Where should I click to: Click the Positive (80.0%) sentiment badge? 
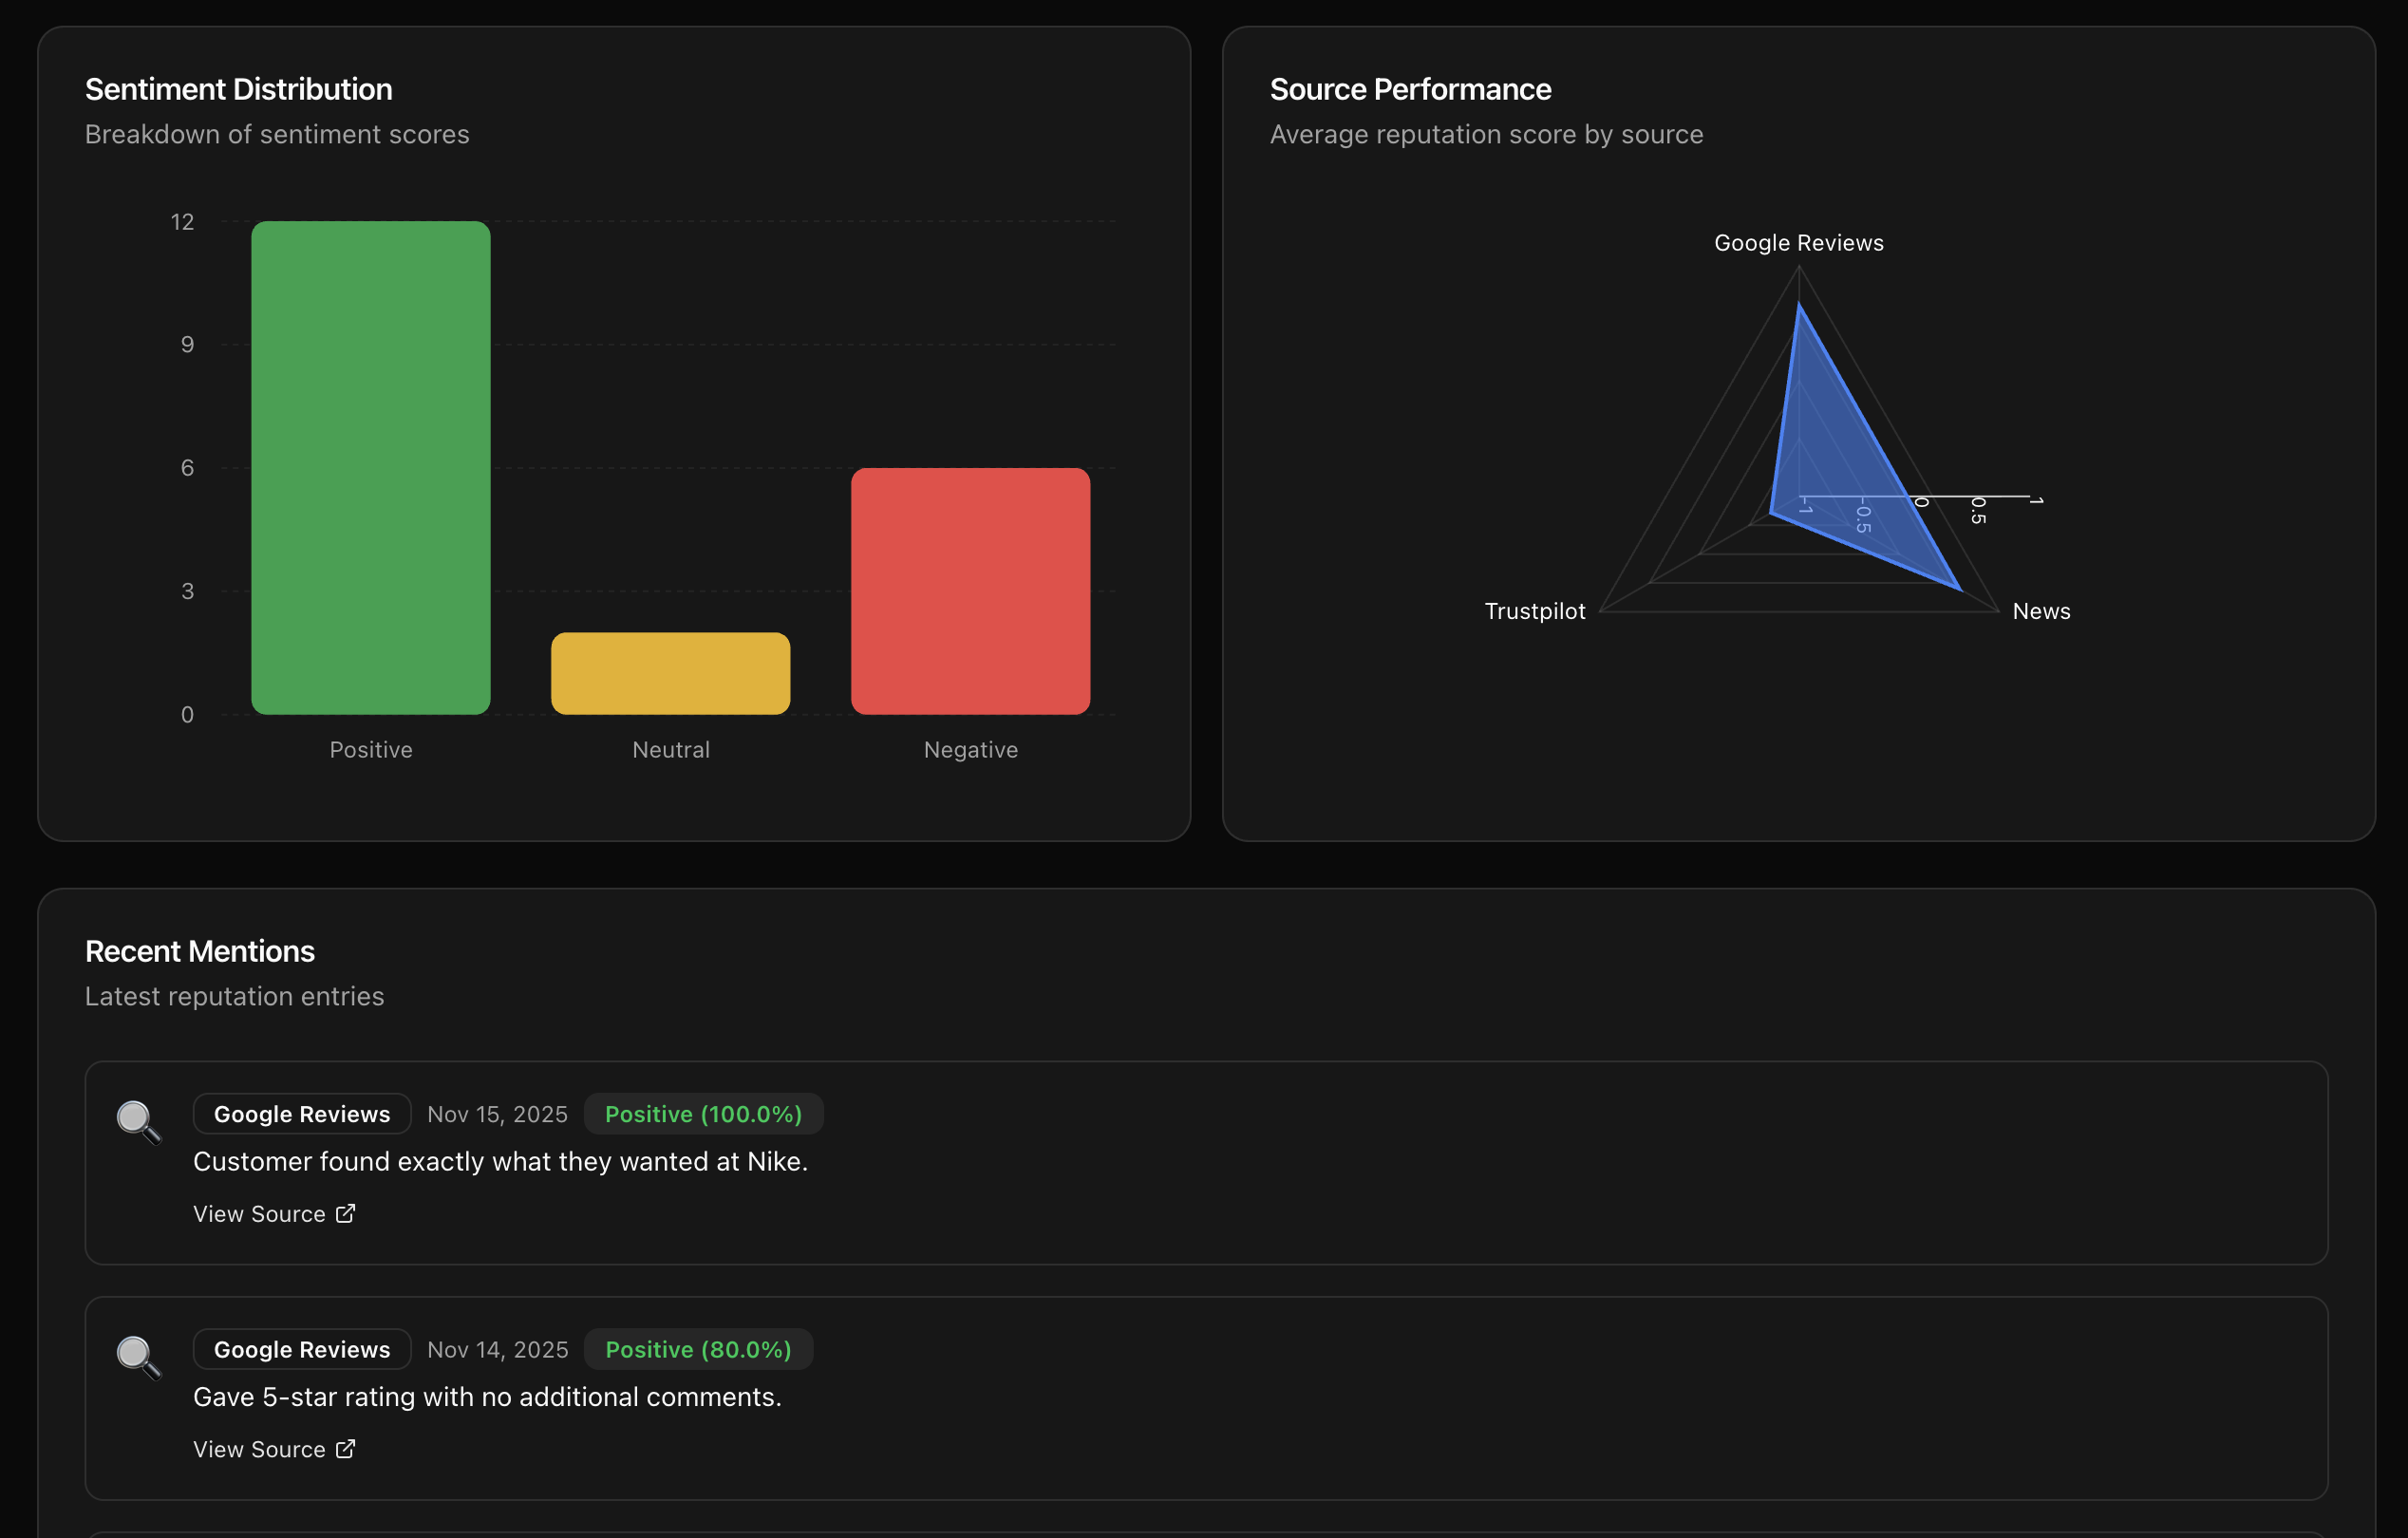tap(698, 1349)
